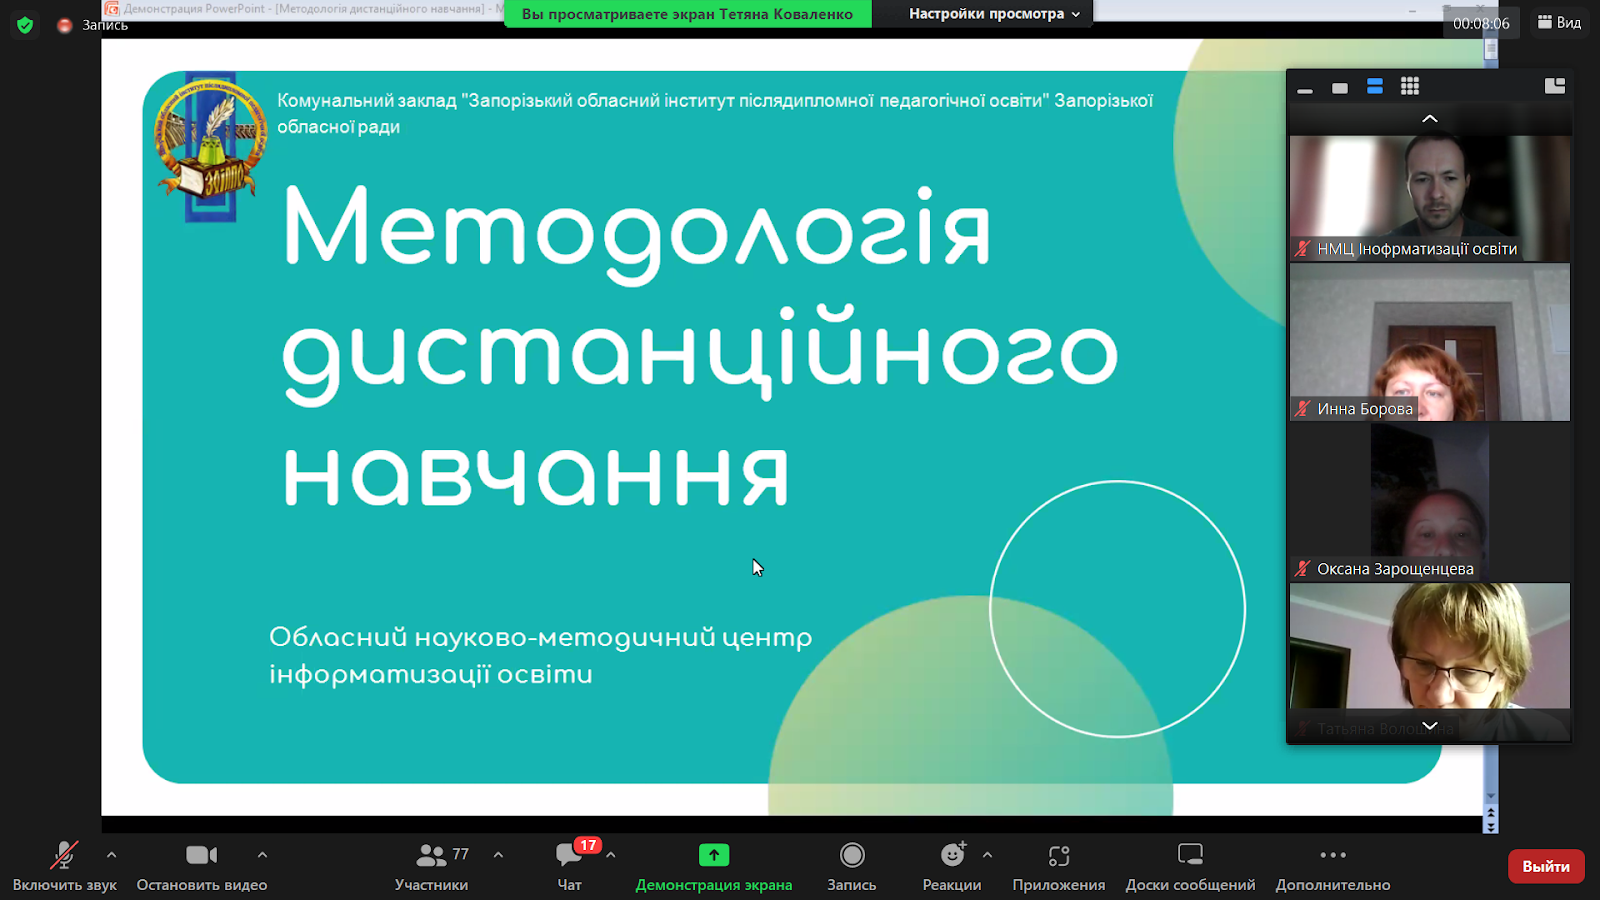Unmute microphone with Включить звук

point(64,866)
